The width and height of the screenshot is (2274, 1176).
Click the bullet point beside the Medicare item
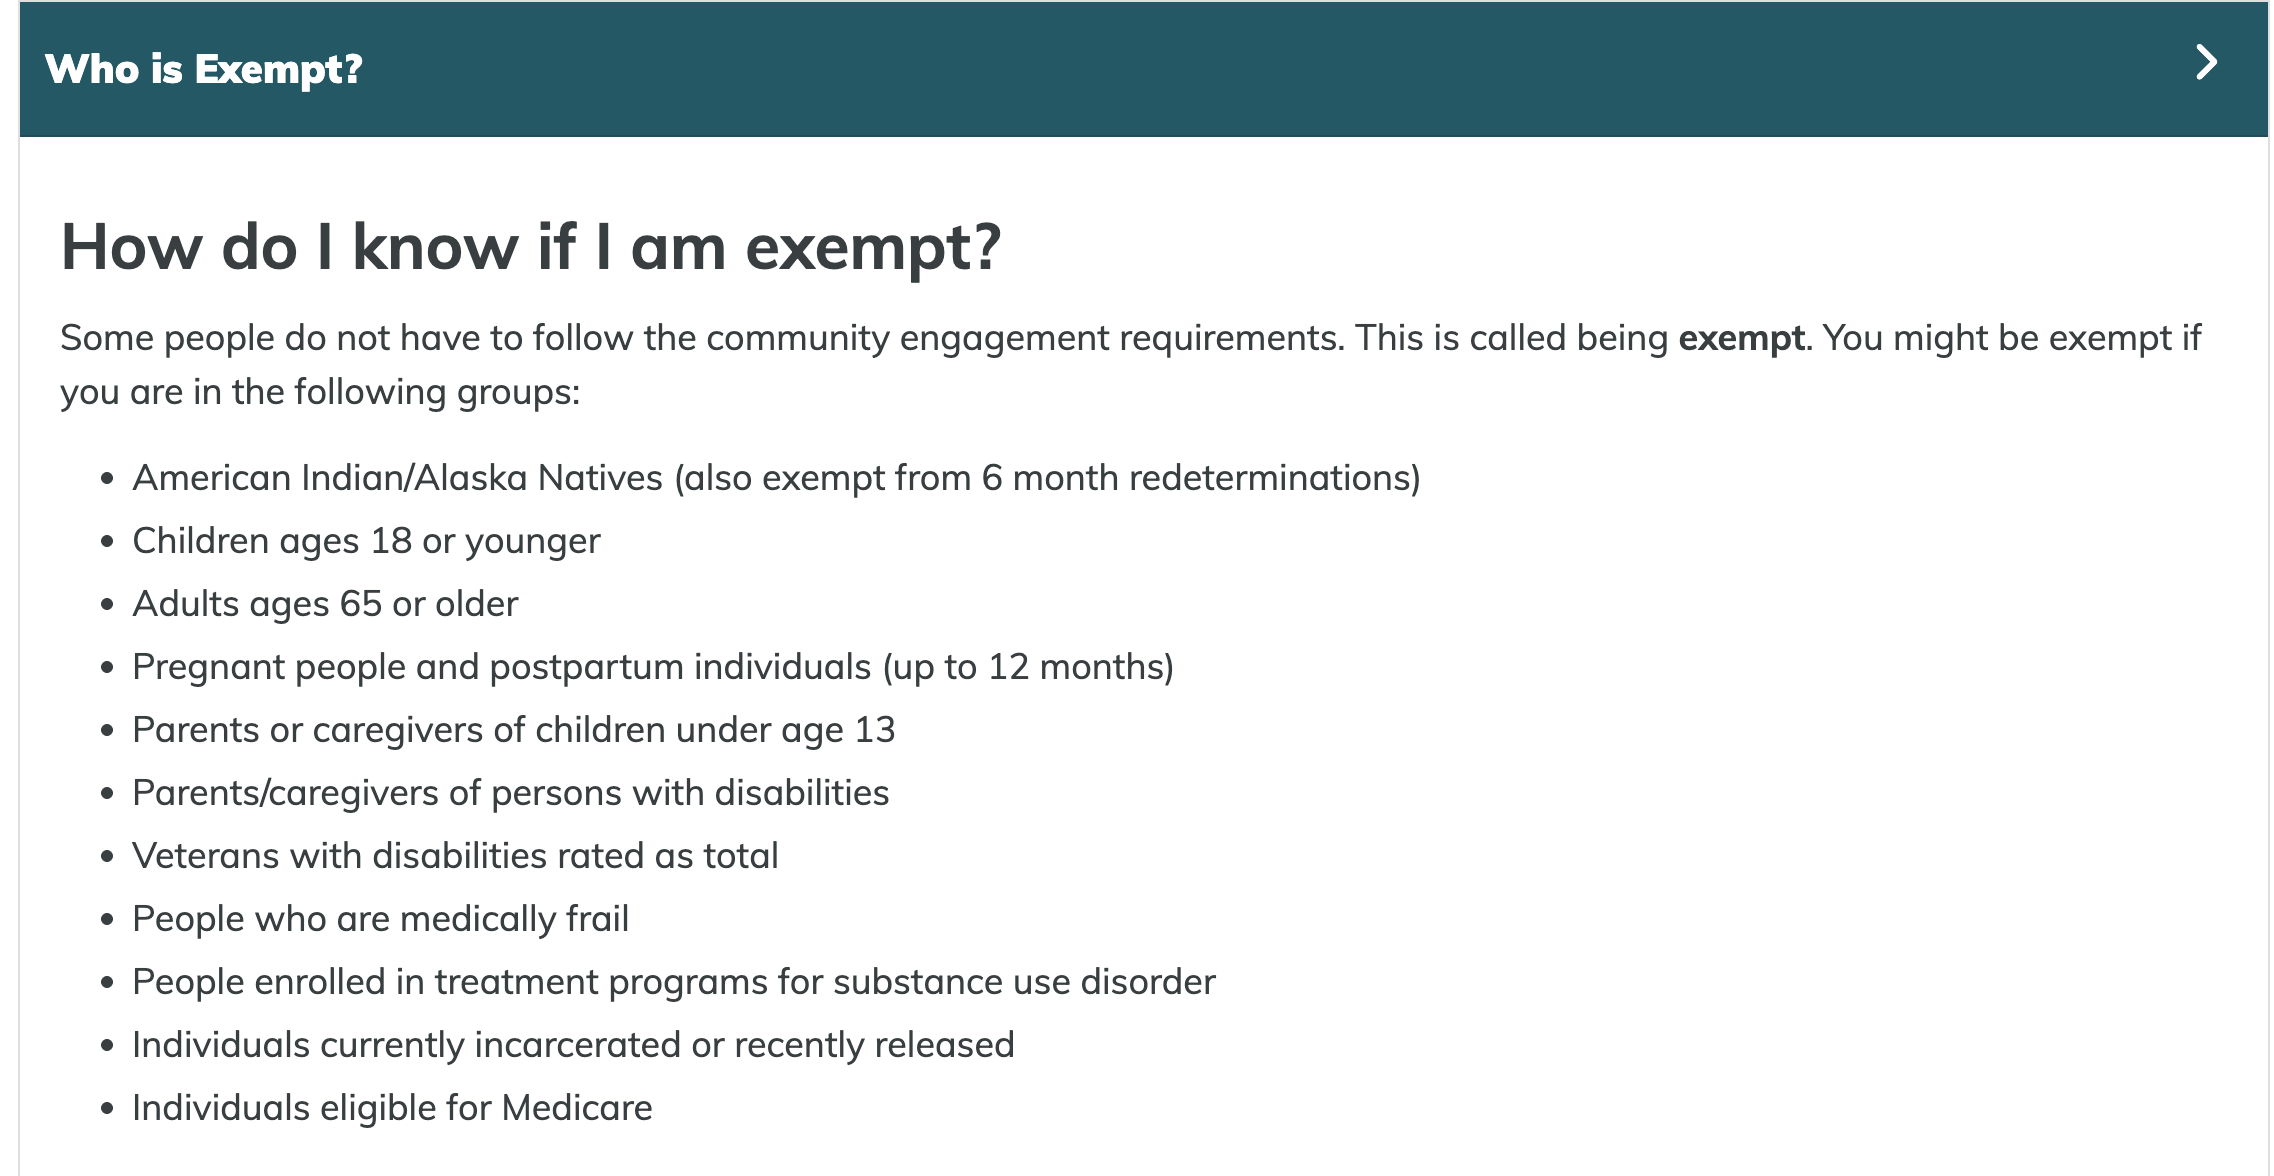coord(107,1109)
